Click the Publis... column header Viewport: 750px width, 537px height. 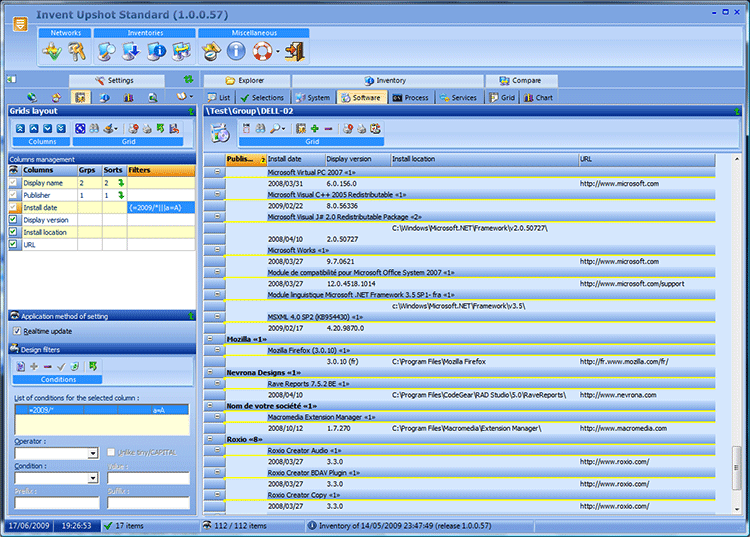pyautogui.click(x=246, y=159)
